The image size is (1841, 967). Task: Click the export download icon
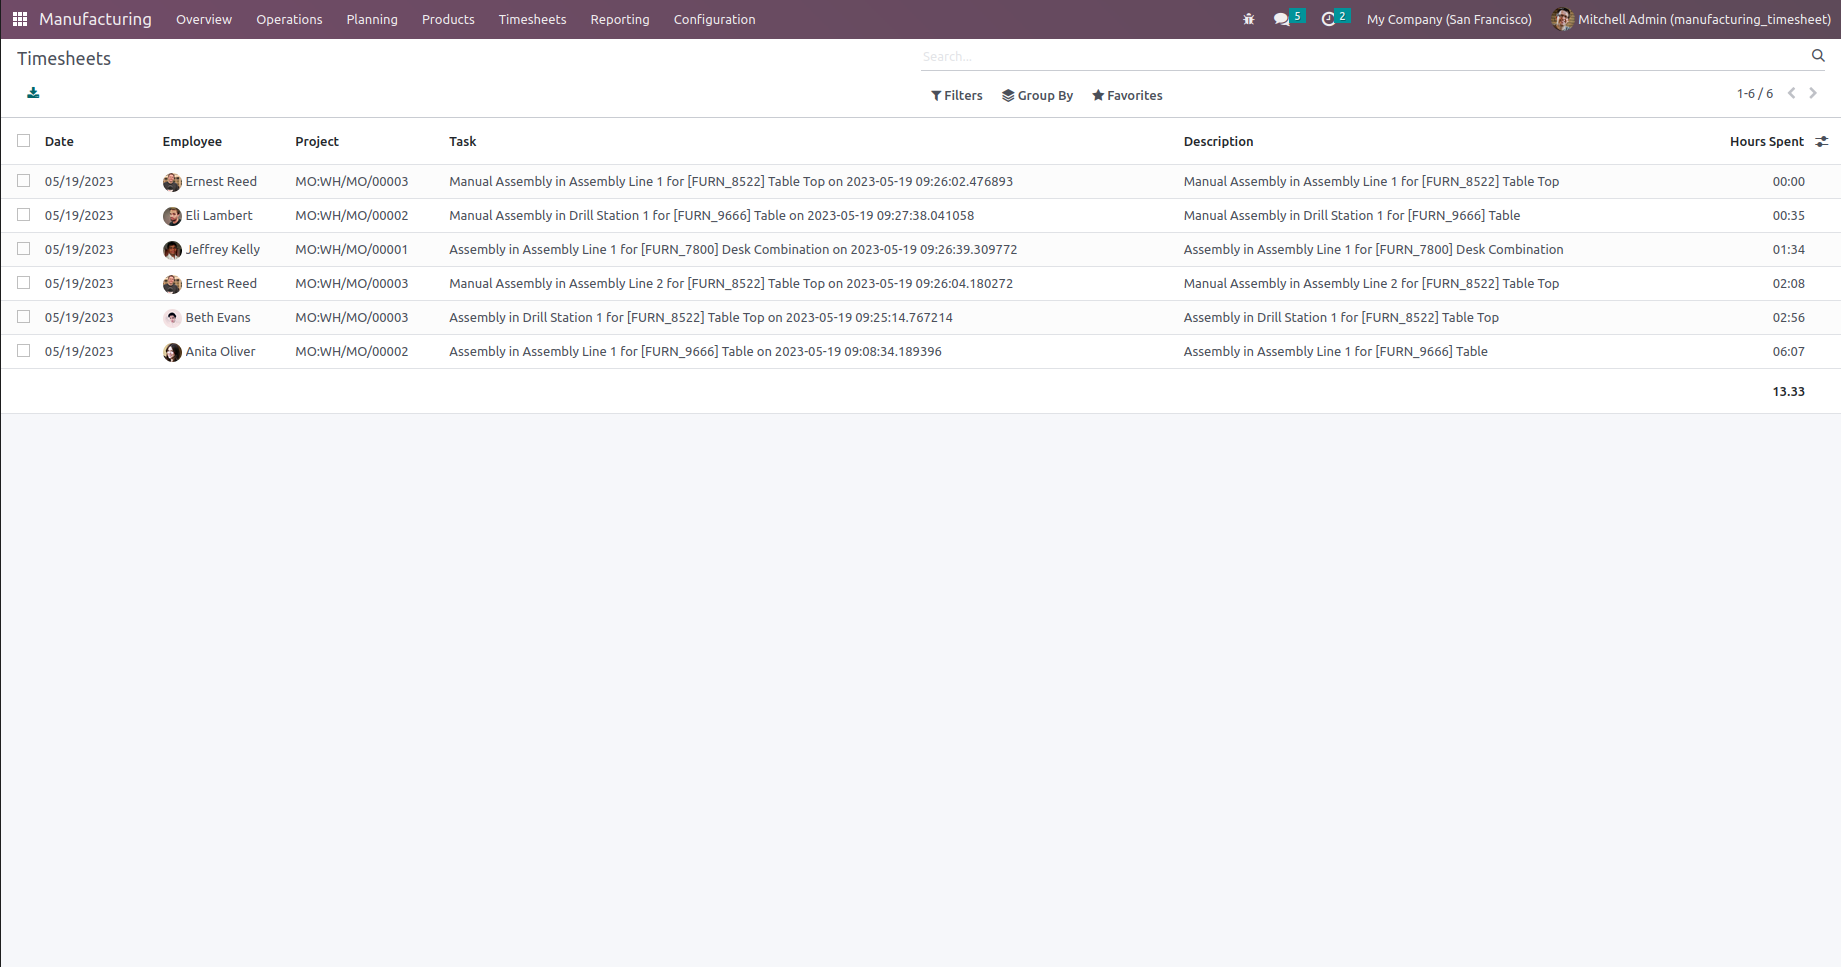(x=33, y=93)
